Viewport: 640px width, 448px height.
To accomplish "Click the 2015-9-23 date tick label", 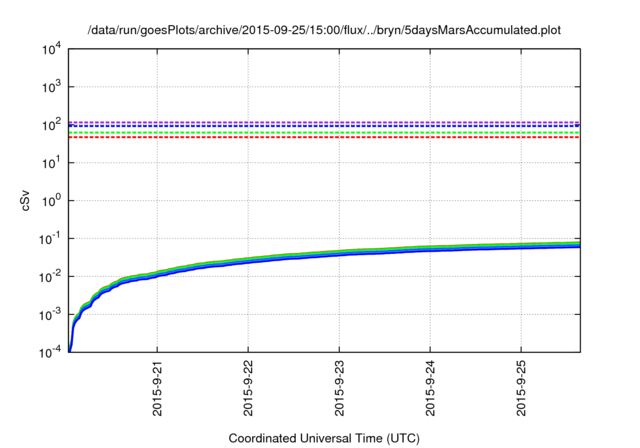I will point(339,388).
